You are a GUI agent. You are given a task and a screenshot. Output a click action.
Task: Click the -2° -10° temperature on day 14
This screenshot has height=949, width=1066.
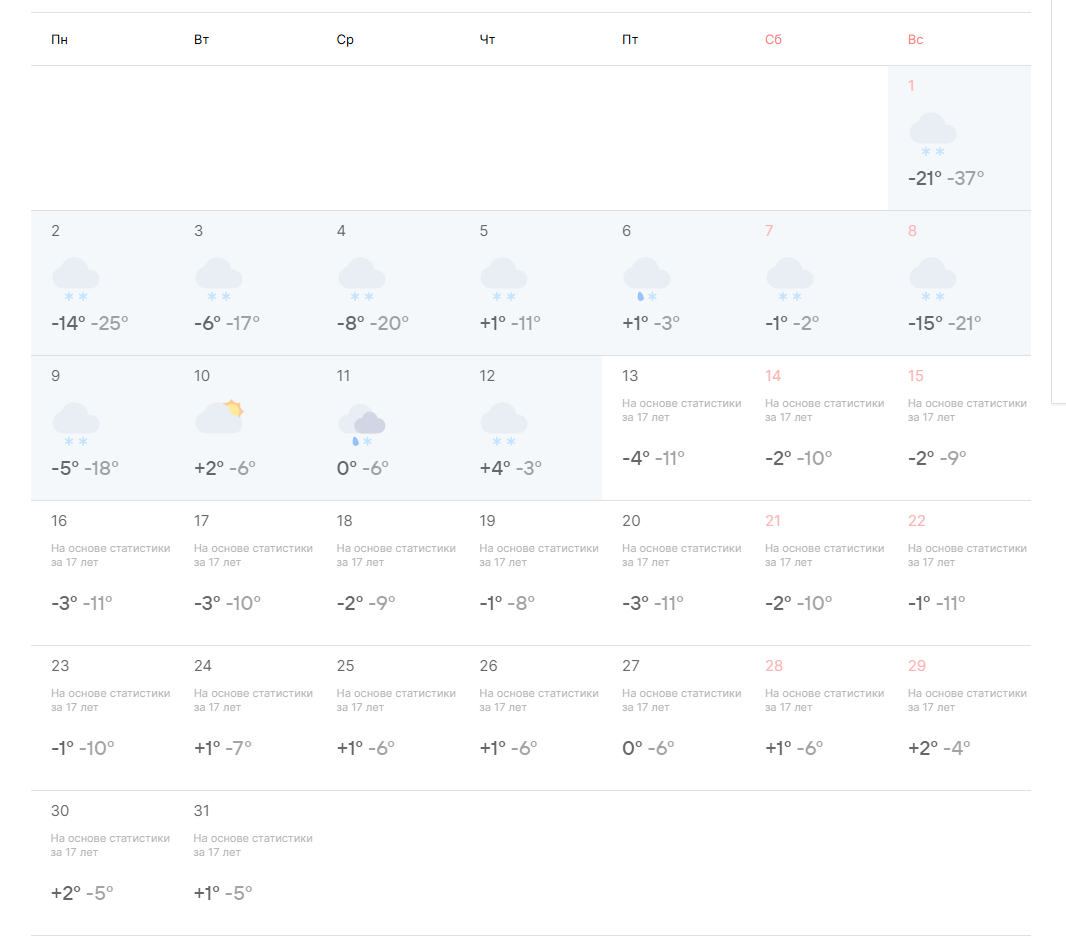798,458
